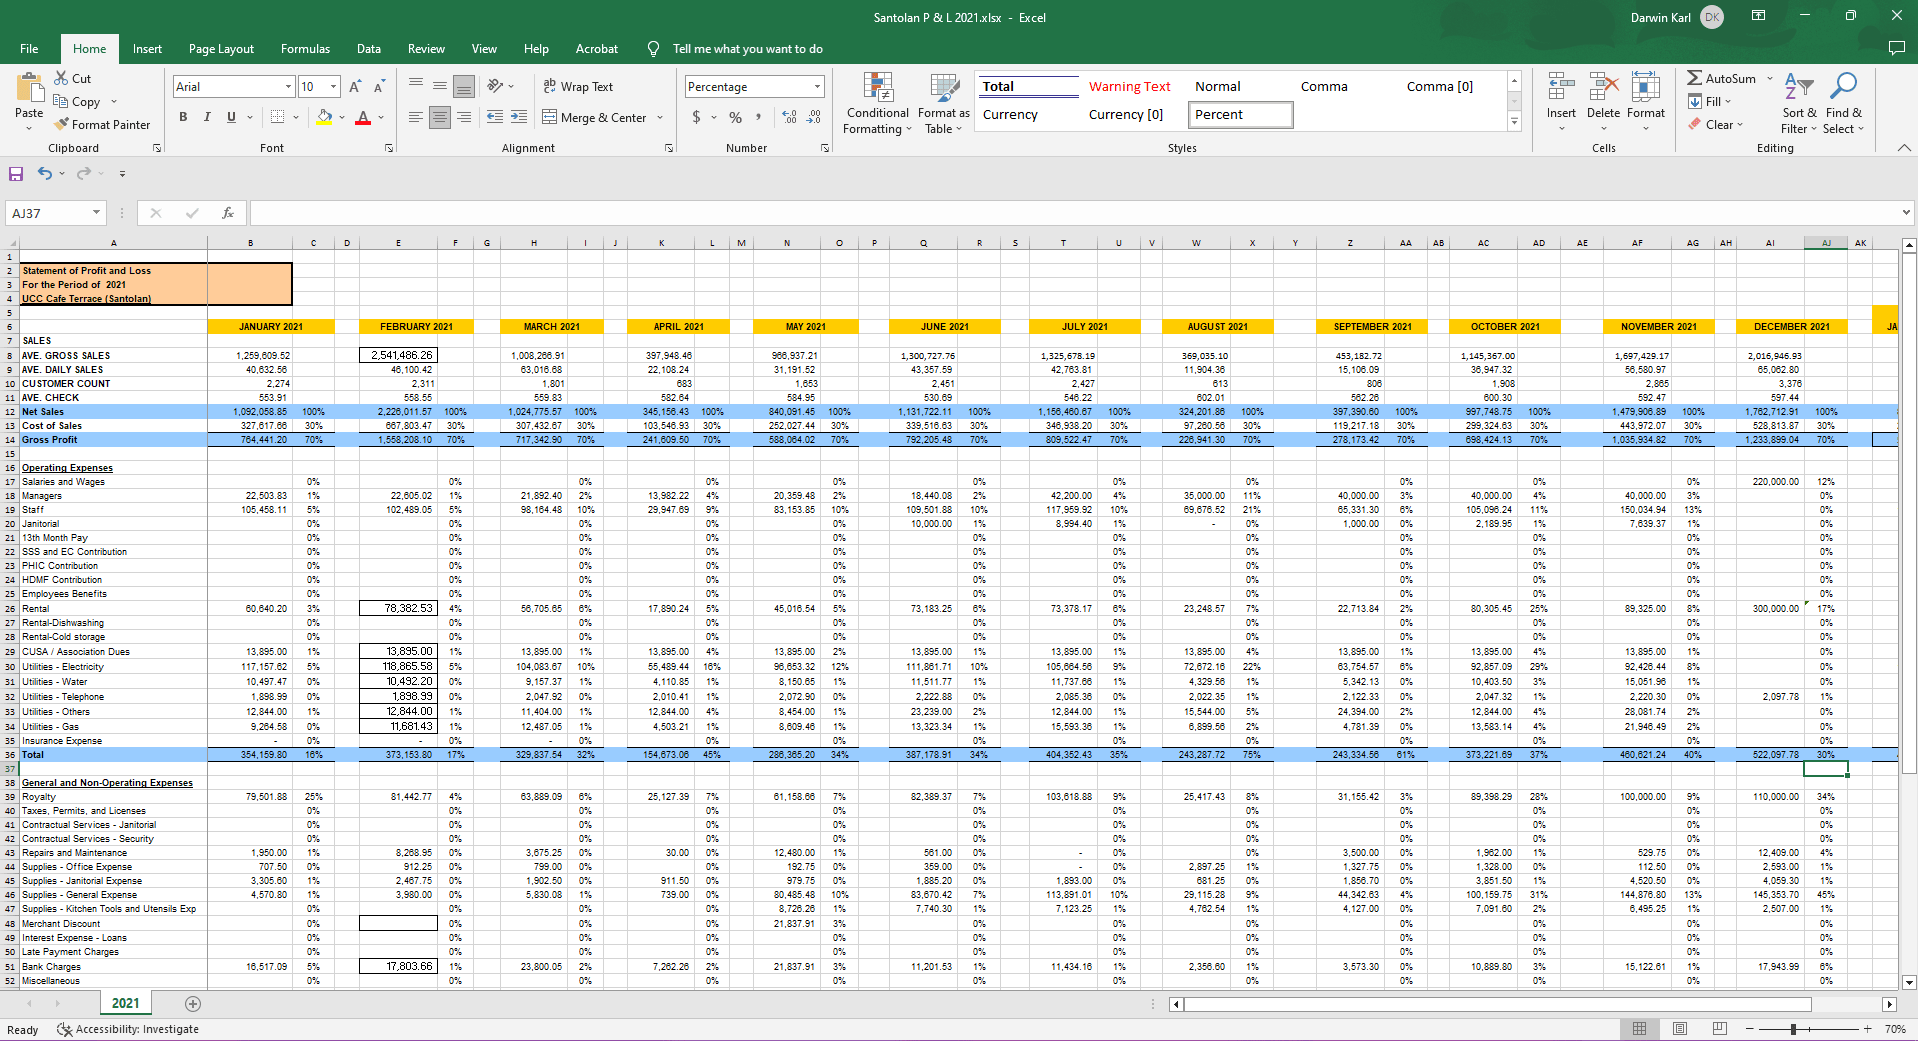Screen dimensions: 1918x1041
Task: Toggle Wrap Text option
Action: pos(578,87)
